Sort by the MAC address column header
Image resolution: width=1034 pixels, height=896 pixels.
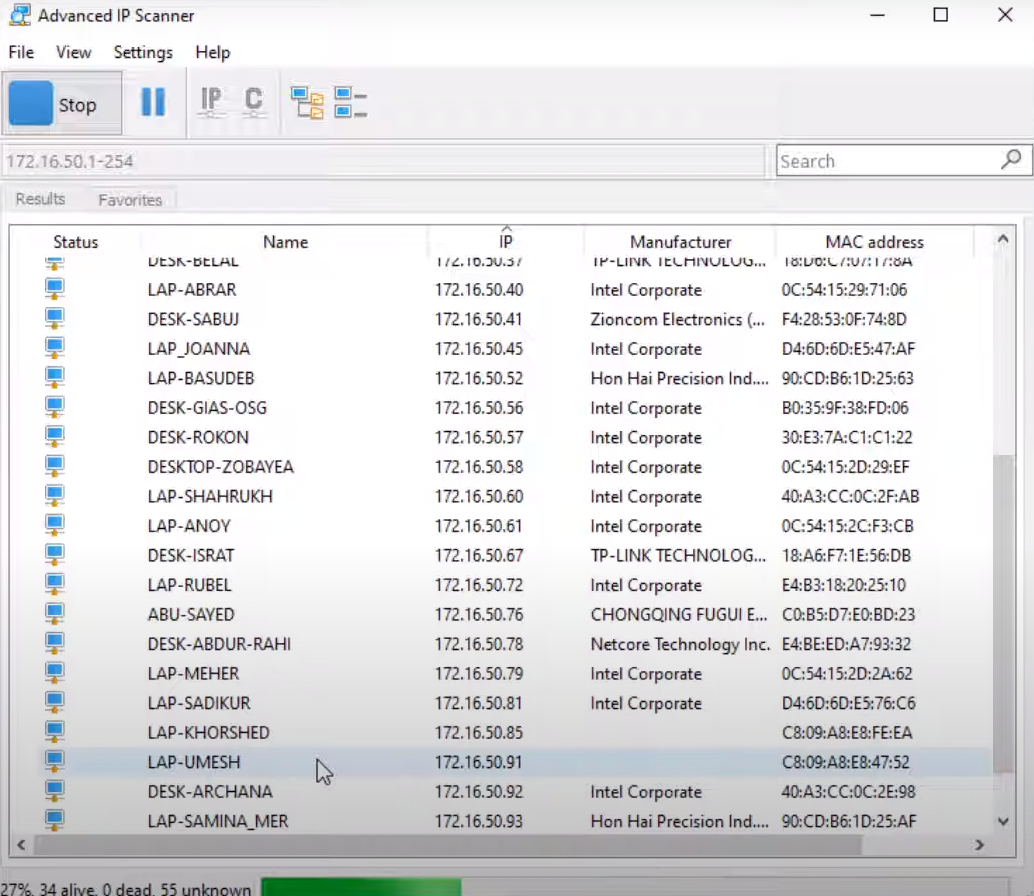[874, 242]
